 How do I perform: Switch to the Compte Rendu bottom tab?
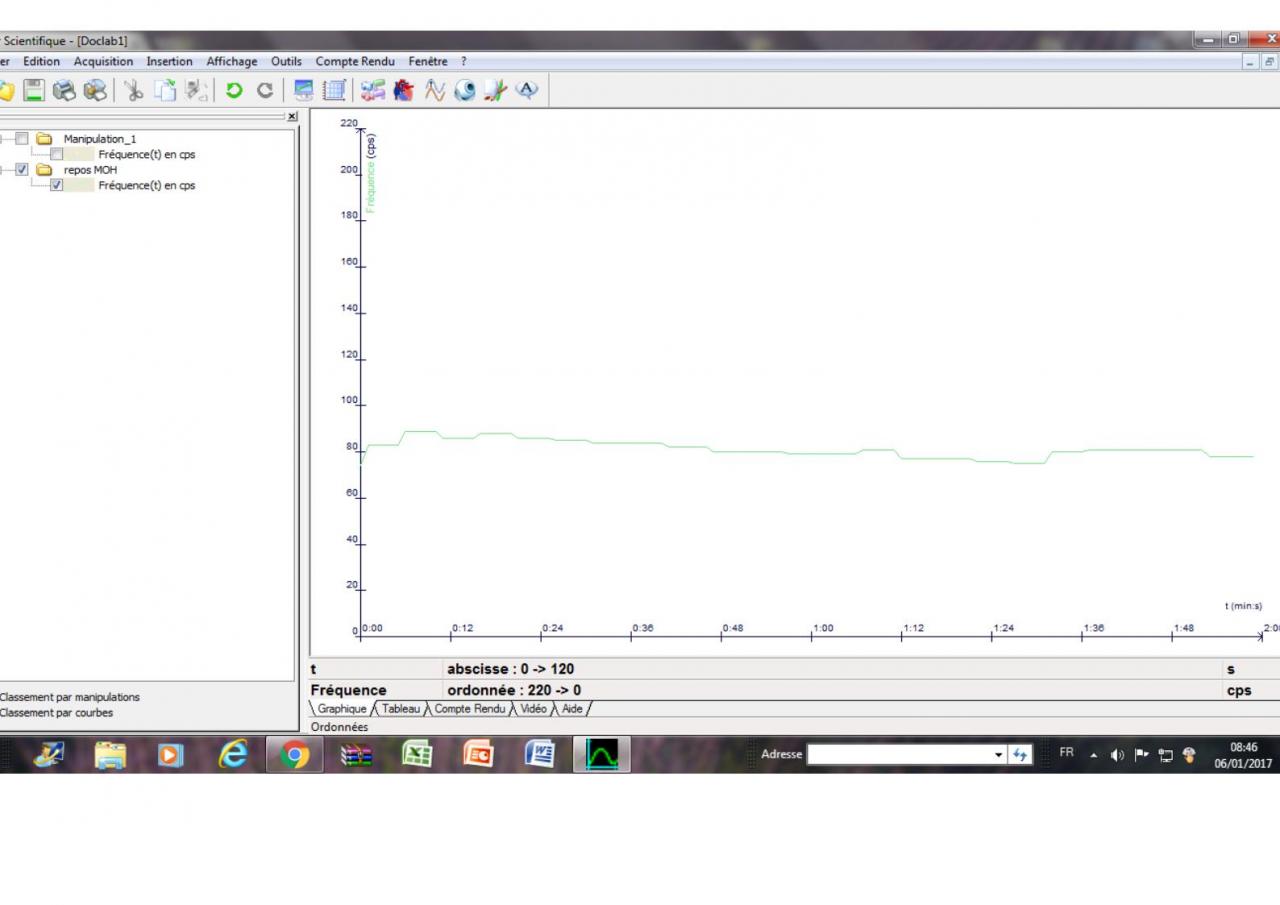[x=470, y=709]
